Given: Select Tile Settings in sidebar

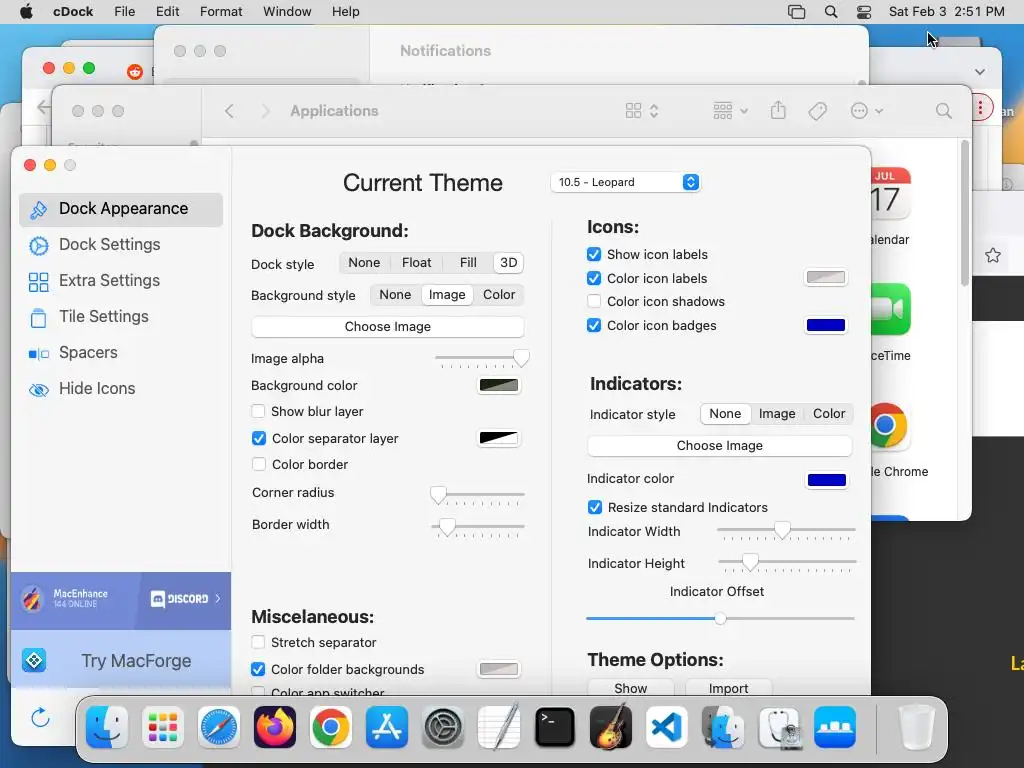Looking at the screenshot, I should tap(121, 316).
